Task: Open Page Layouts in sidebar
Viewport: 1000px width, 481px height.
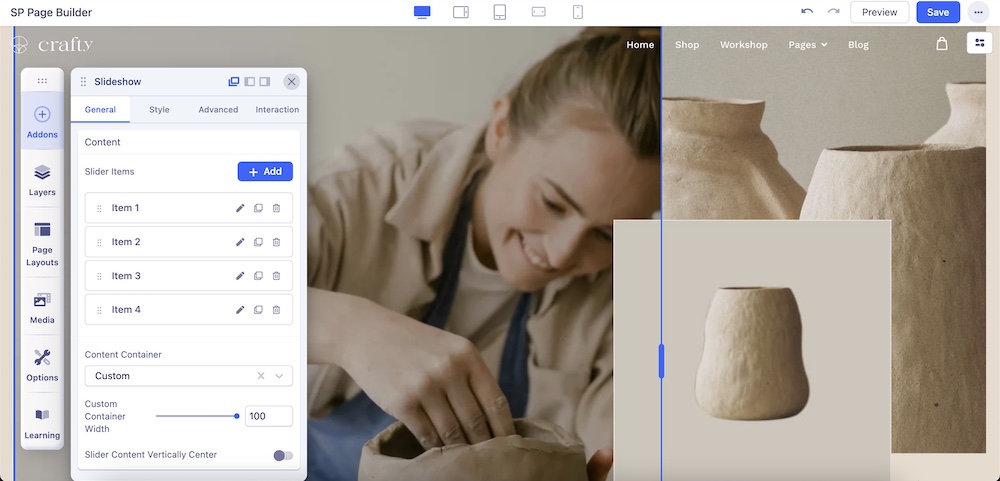Action: click(x=42, y=244)
